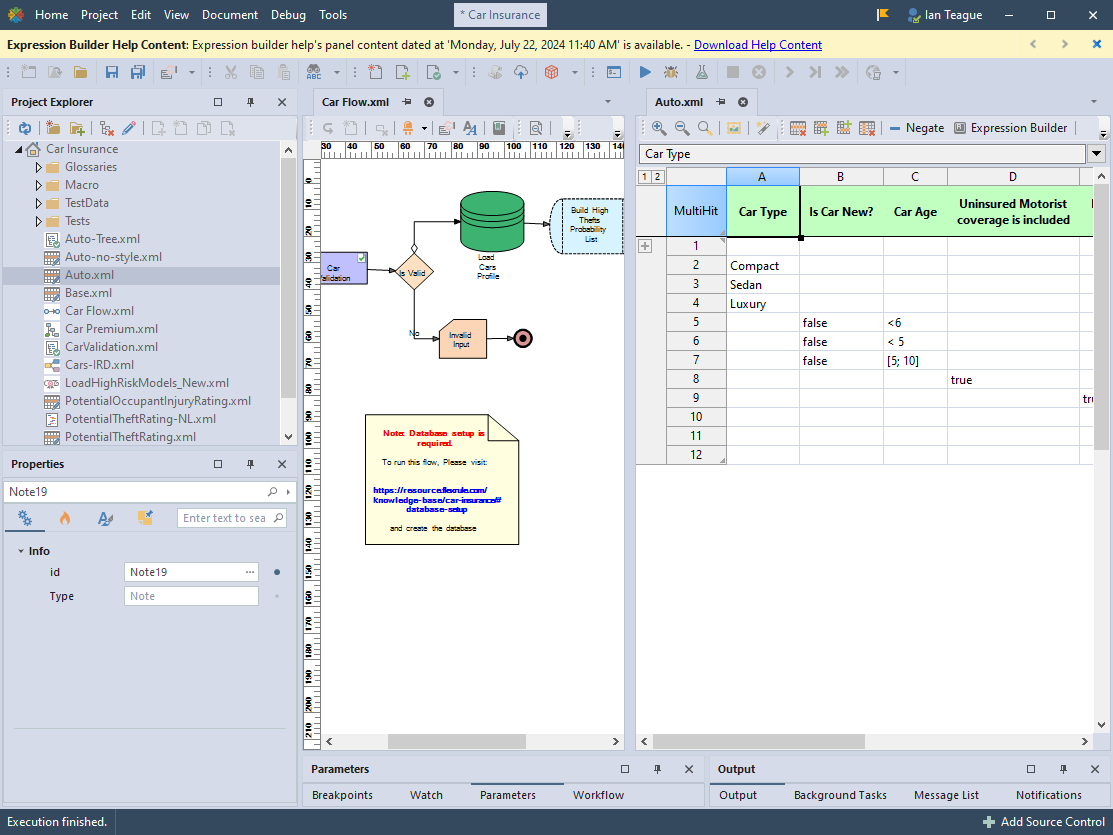The image size is (1113, 835).
Task: Click the image icon in Auto.xml toolbar
Action: pos(734,128)
